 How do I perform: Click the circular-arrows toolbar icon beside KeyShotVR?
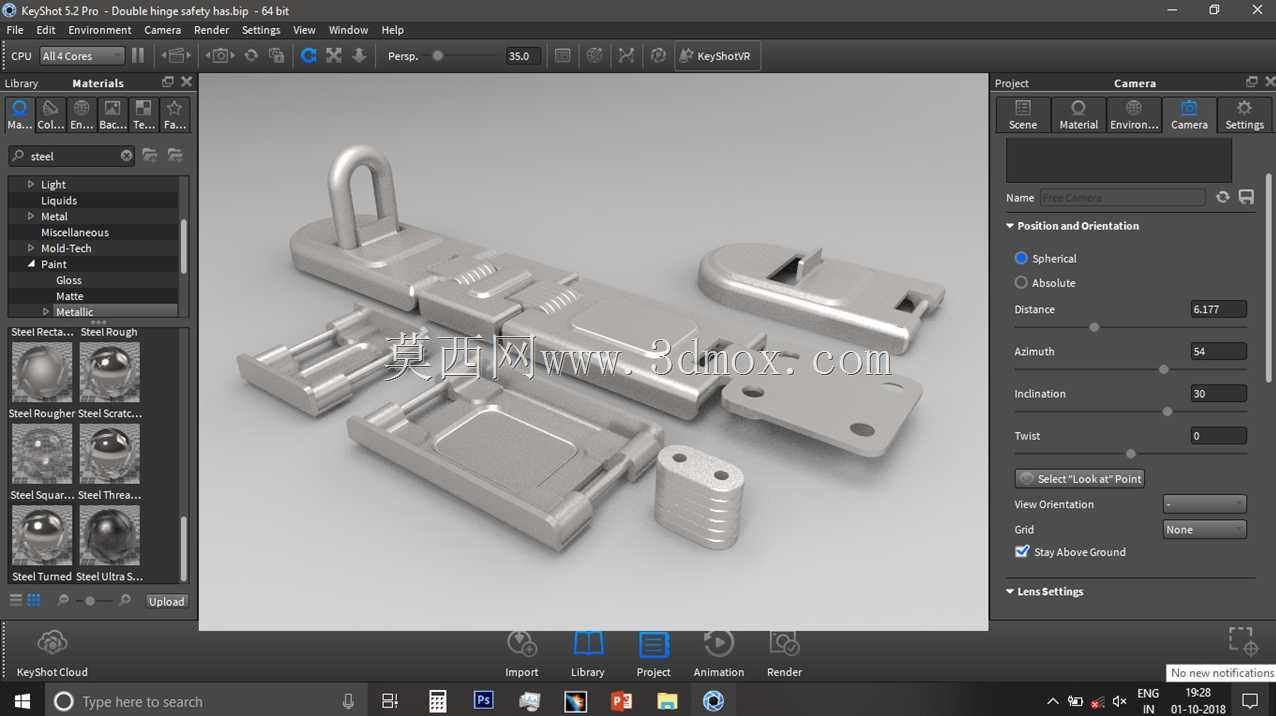pyautogui.click(x=658, y=56)
